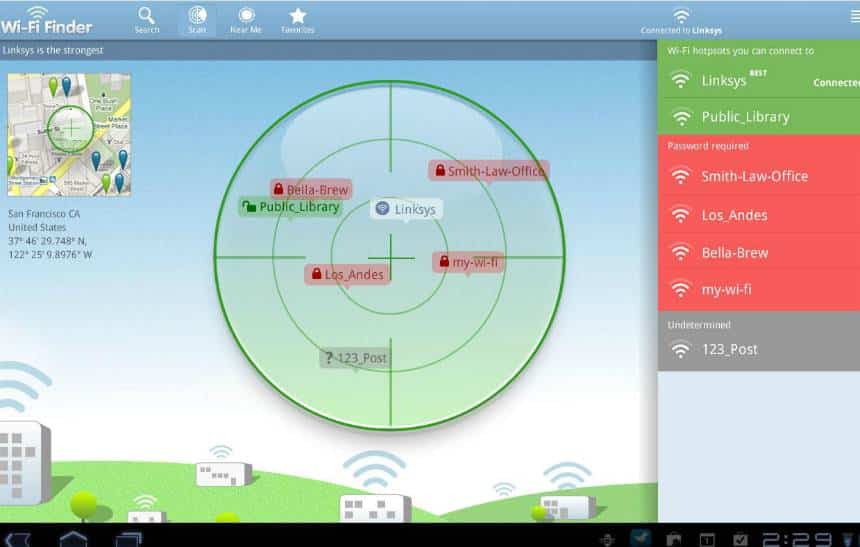Viewport: 860px width, 547px height.
Task: Select Smith-Law-Office in the password list
Action: coord(759,176)
